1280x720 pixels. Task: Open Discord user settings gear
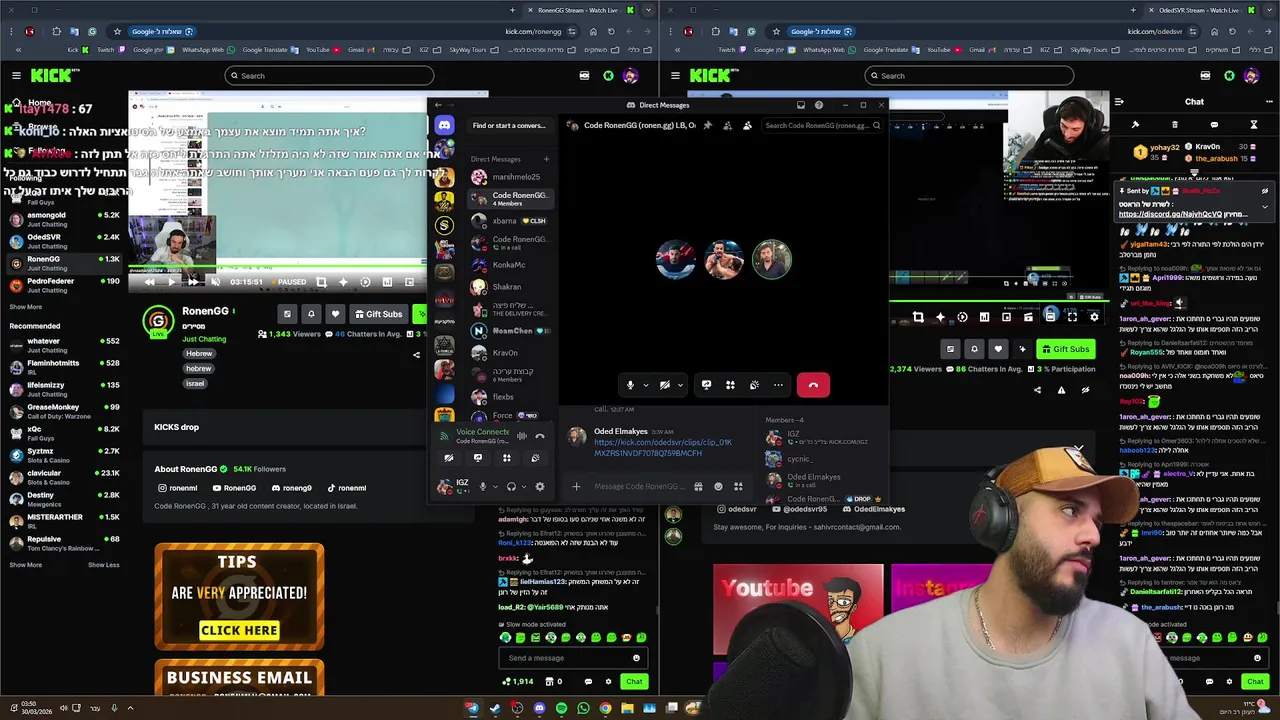tap(540, 487)
